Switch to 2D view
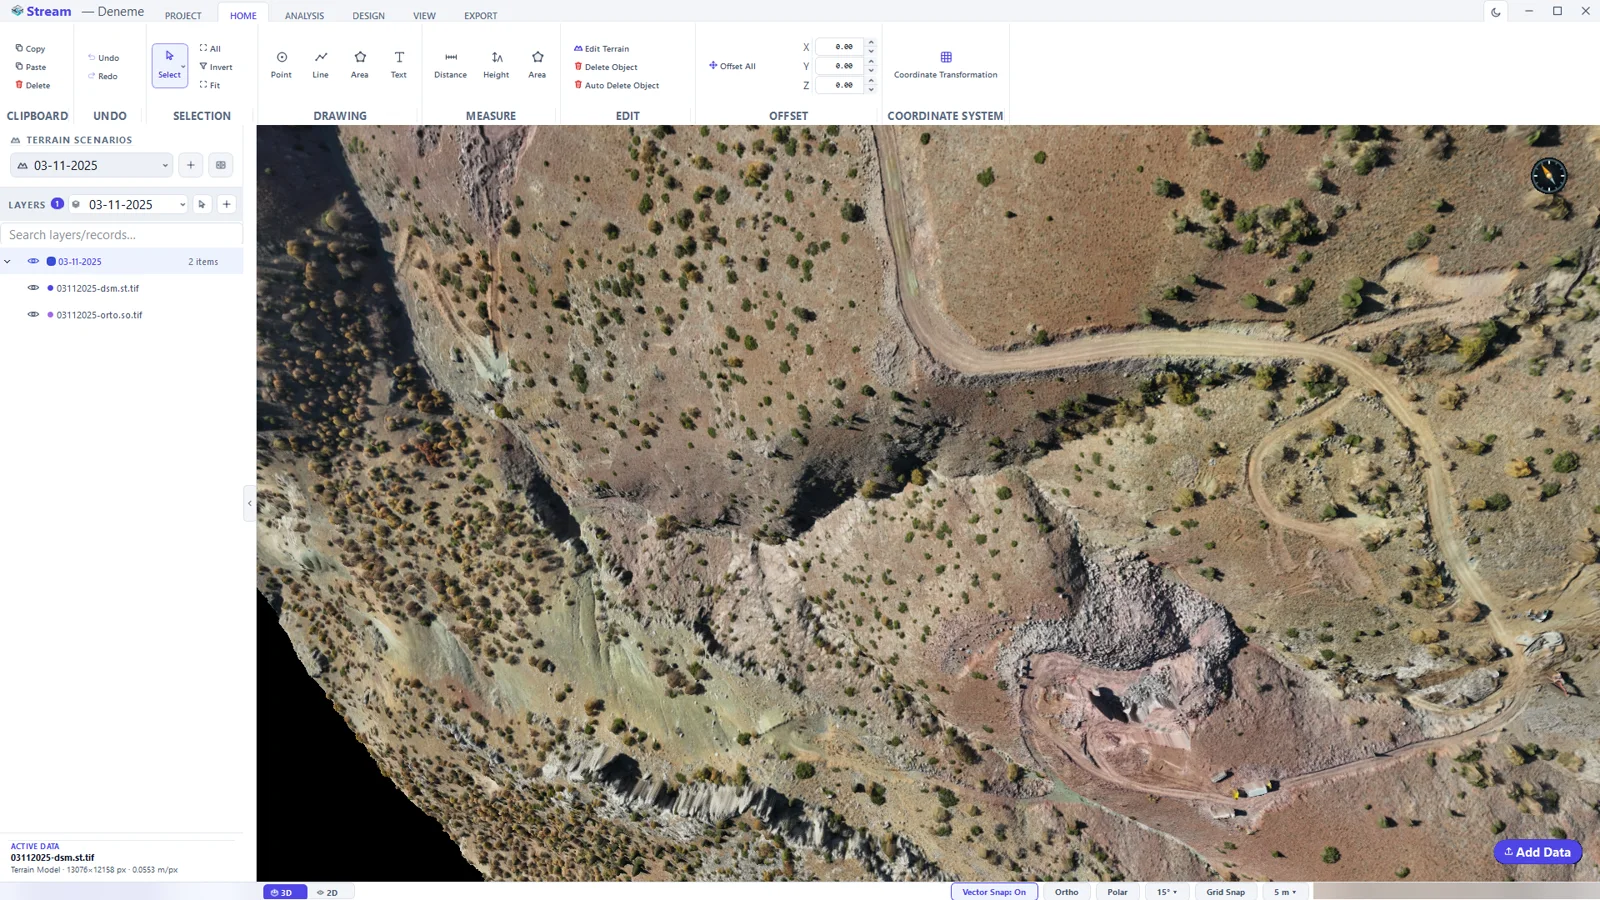This screenshot has height=900, width=1600. pos(328,892)
